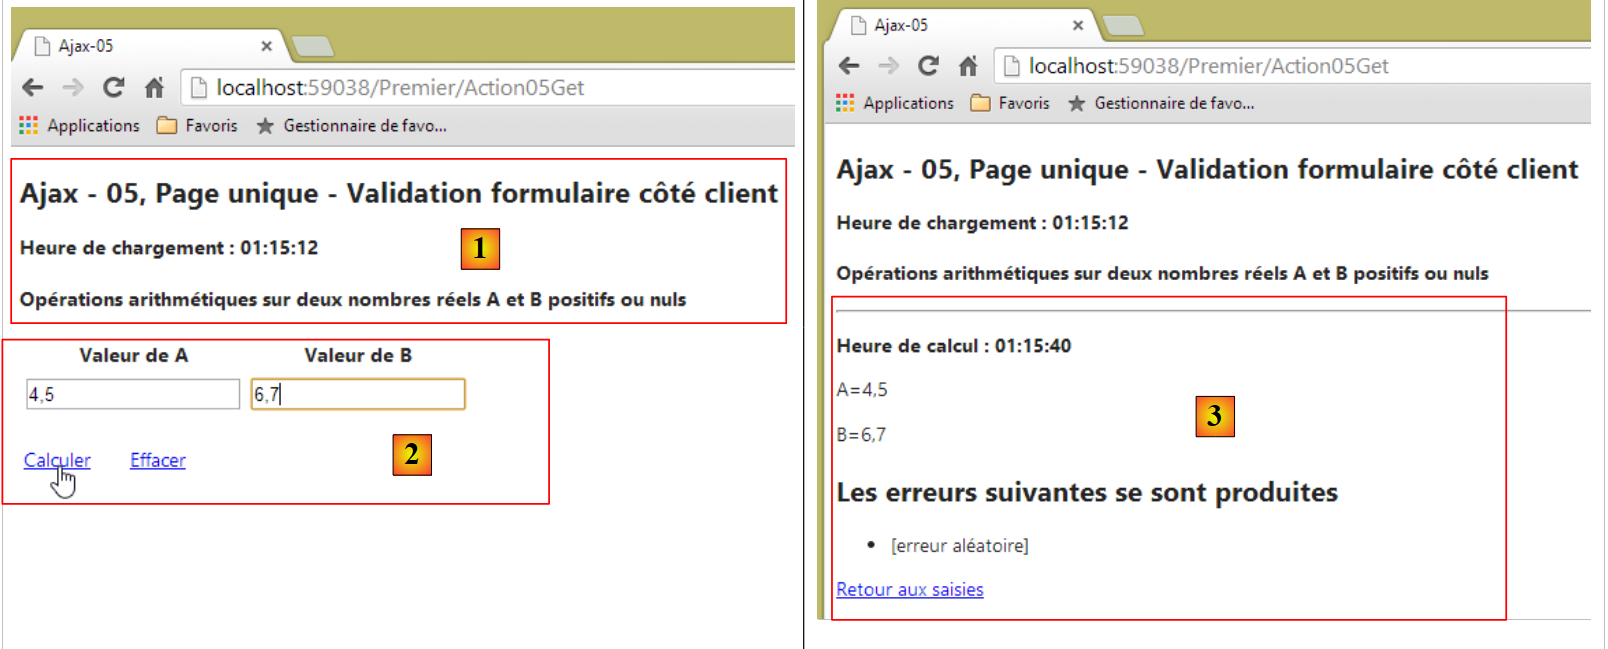Click the back arrow in right browser
This screenshot has width=1608, height=649.
click(849, 66)
